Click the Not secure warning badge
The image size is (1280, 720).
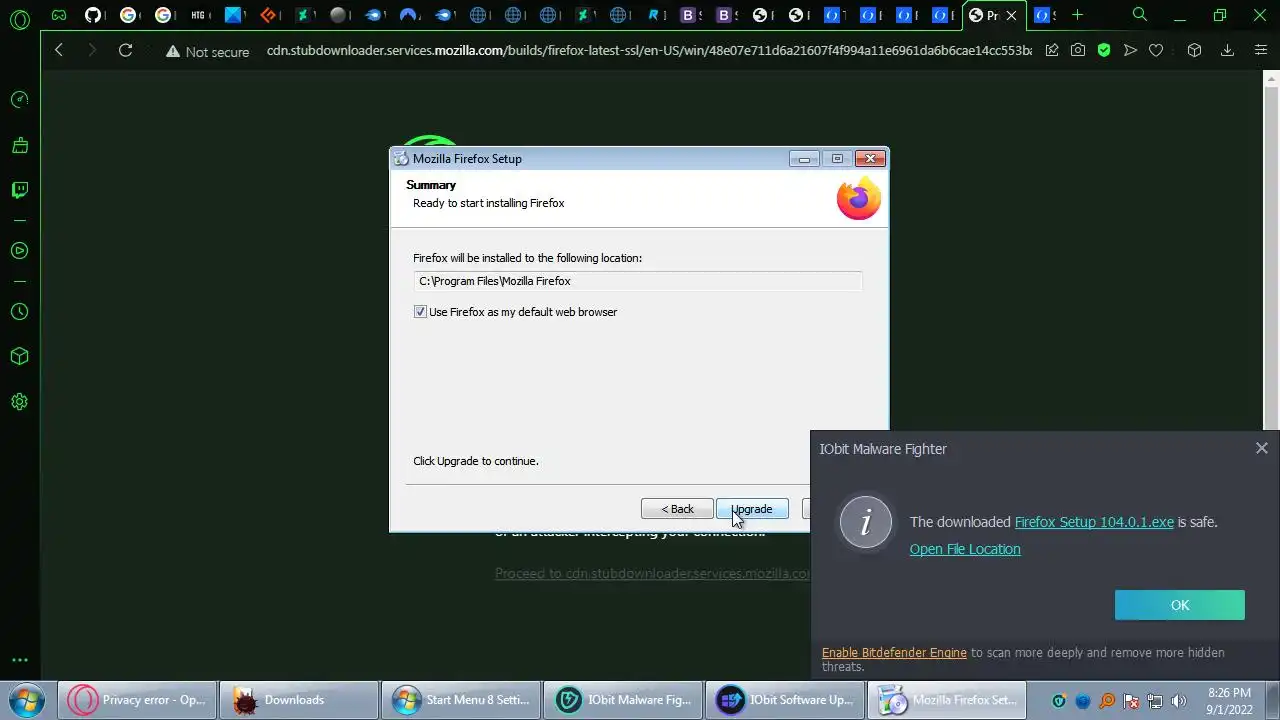click(207, 51)
